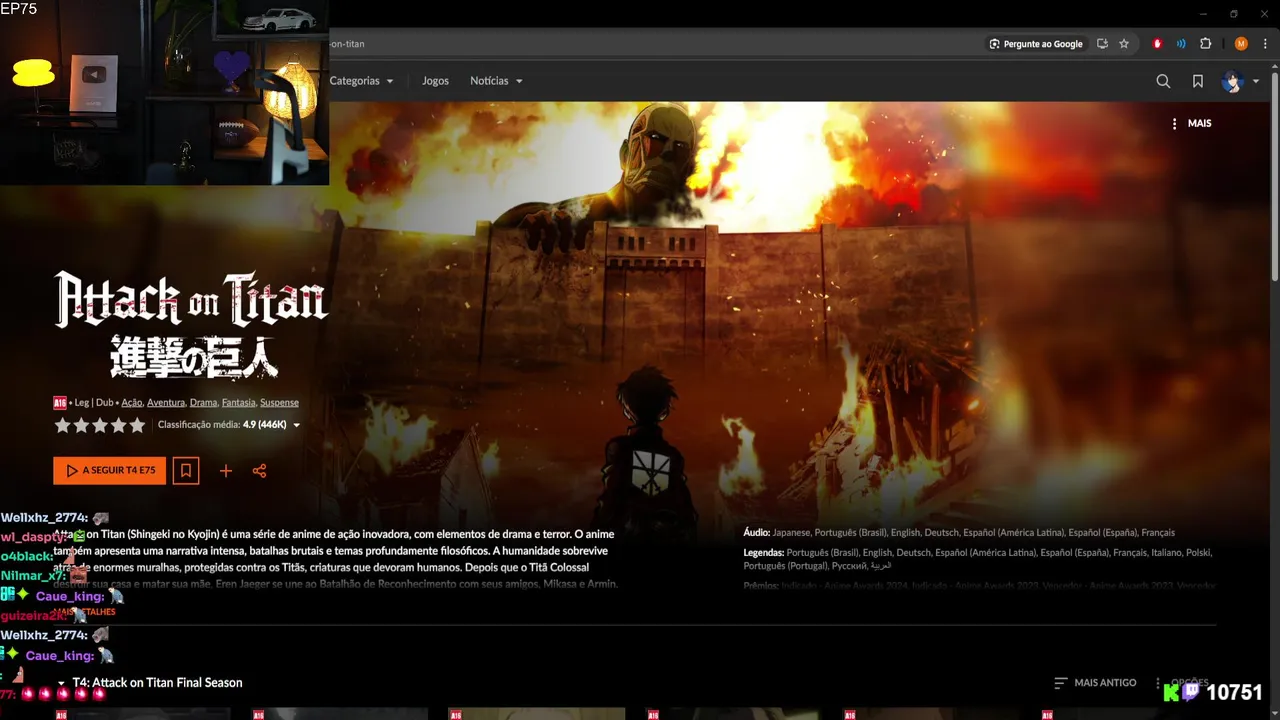The width and height of the screenshot is (1280, 720).
Task: Expand the T4 Final Season selector
Action: 150,683
